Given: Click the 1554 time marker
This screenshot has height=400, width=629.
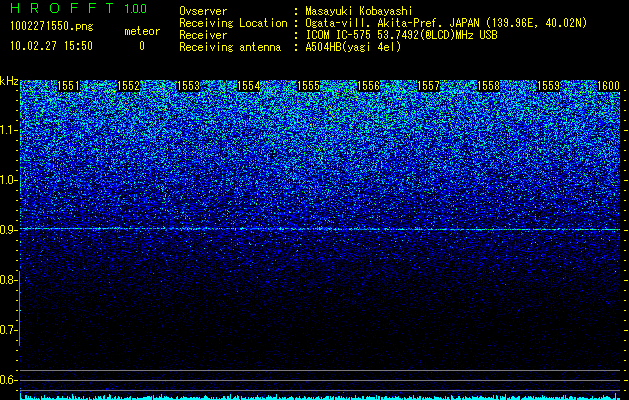Looking at the screenshot, I should point(249,86).
